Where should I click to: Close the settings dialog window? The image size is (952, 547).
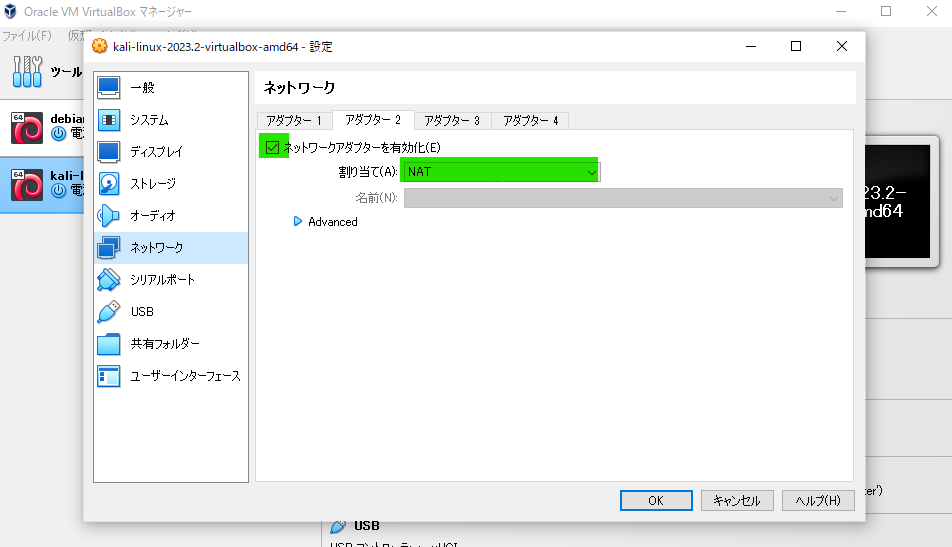pyautogui.click(x=842, y=46)
